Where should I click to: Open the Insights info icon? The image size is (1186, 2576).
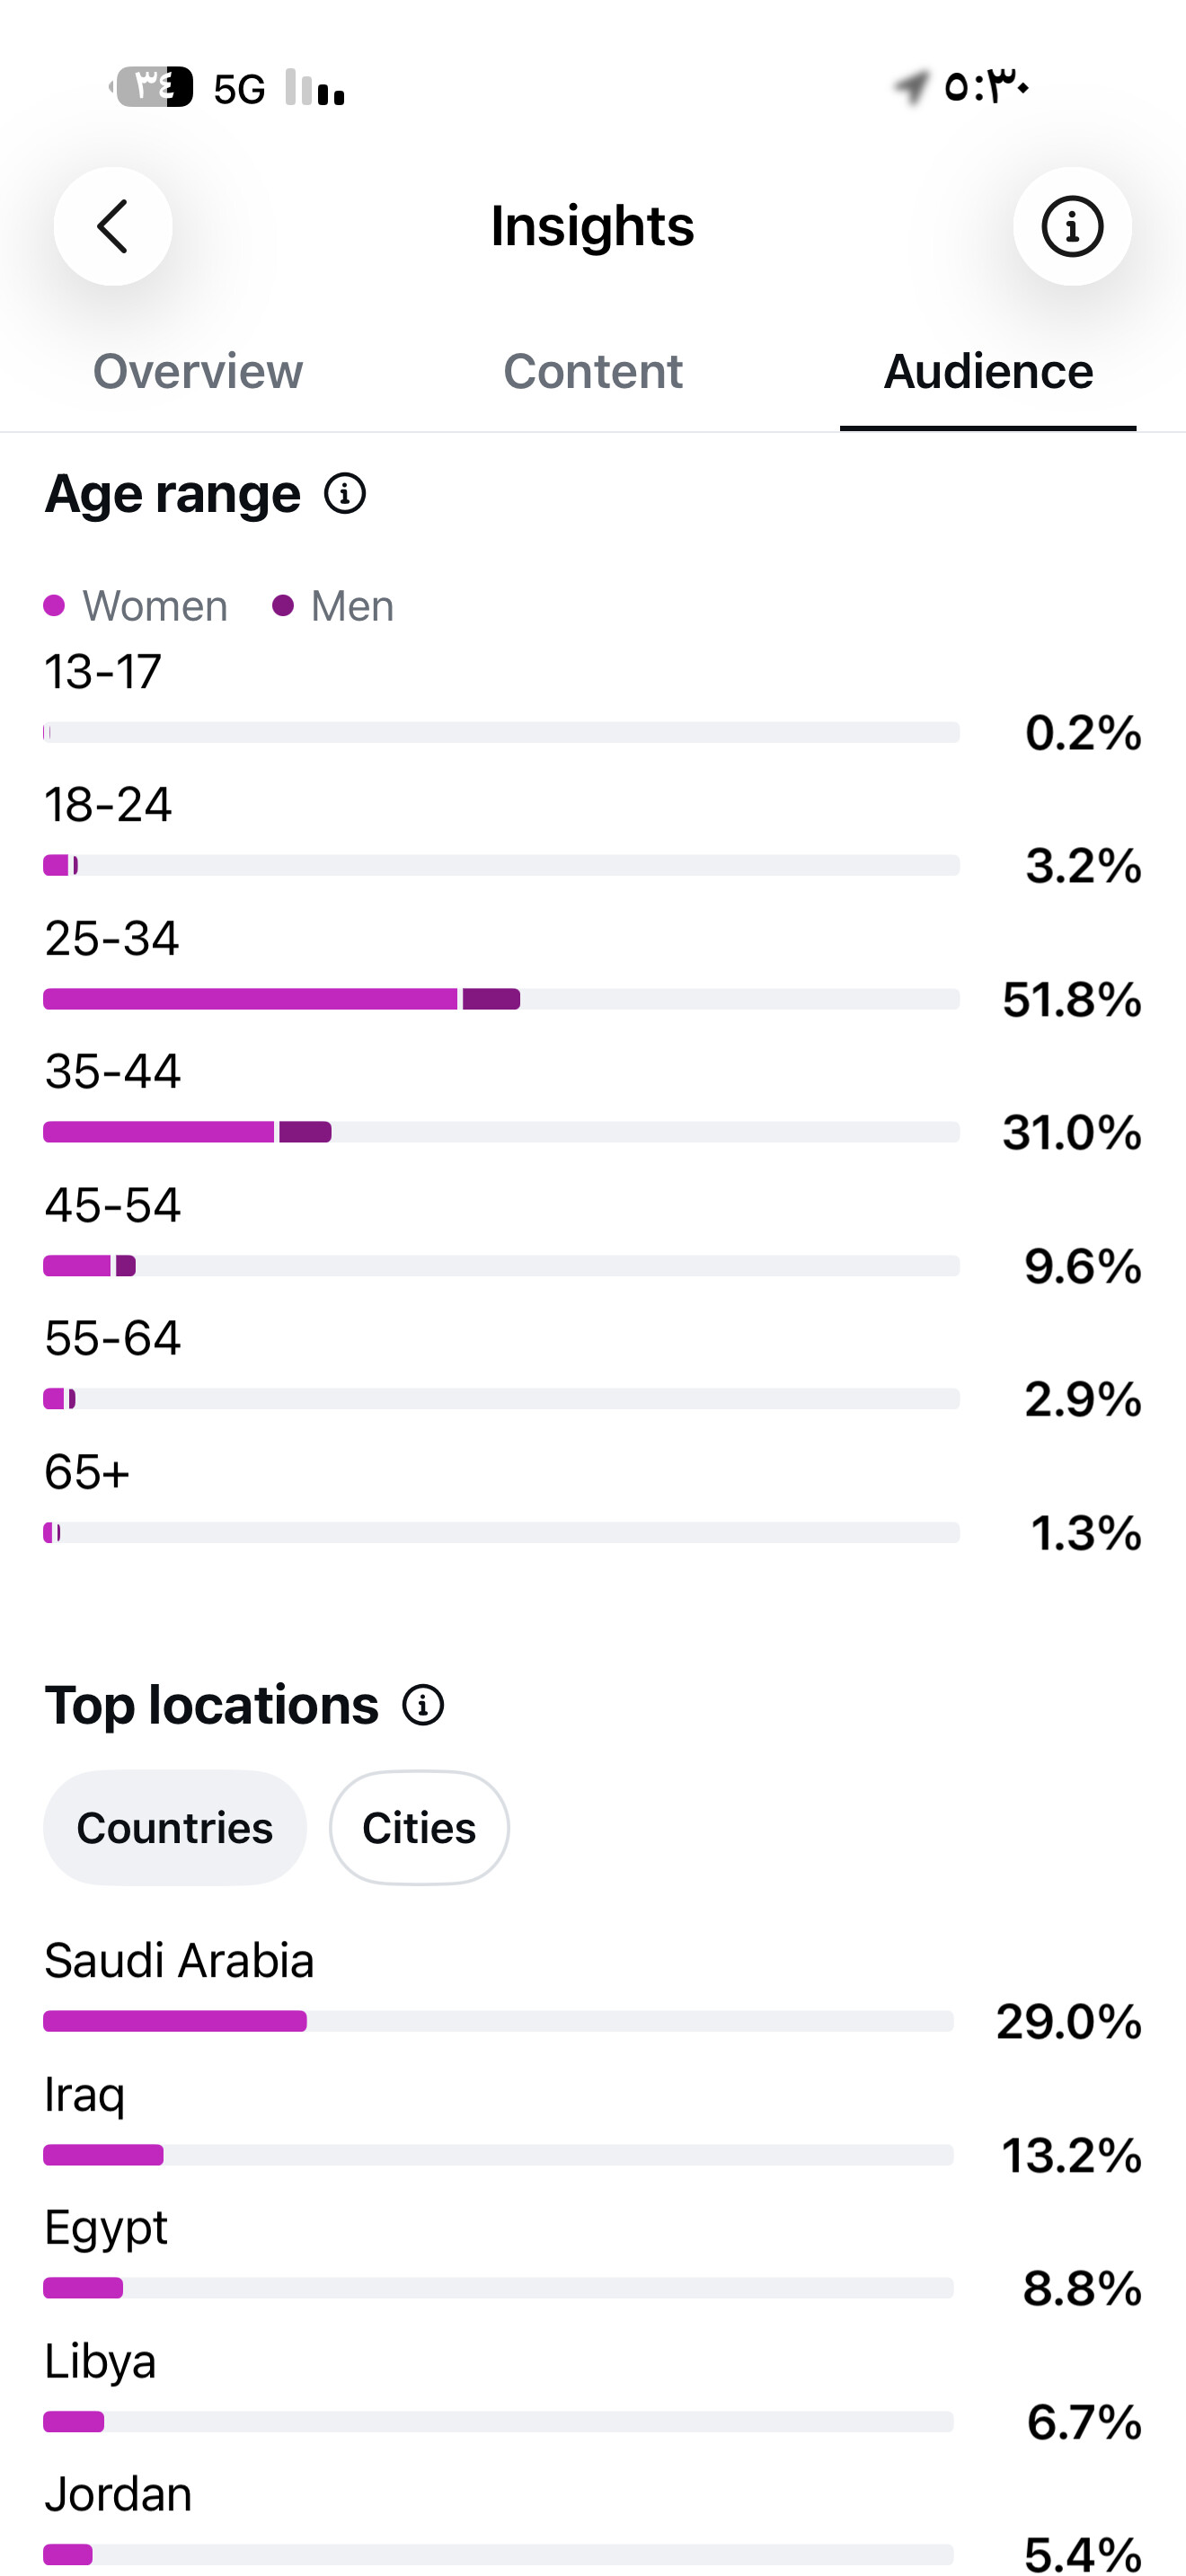[x=1072, y=226]
